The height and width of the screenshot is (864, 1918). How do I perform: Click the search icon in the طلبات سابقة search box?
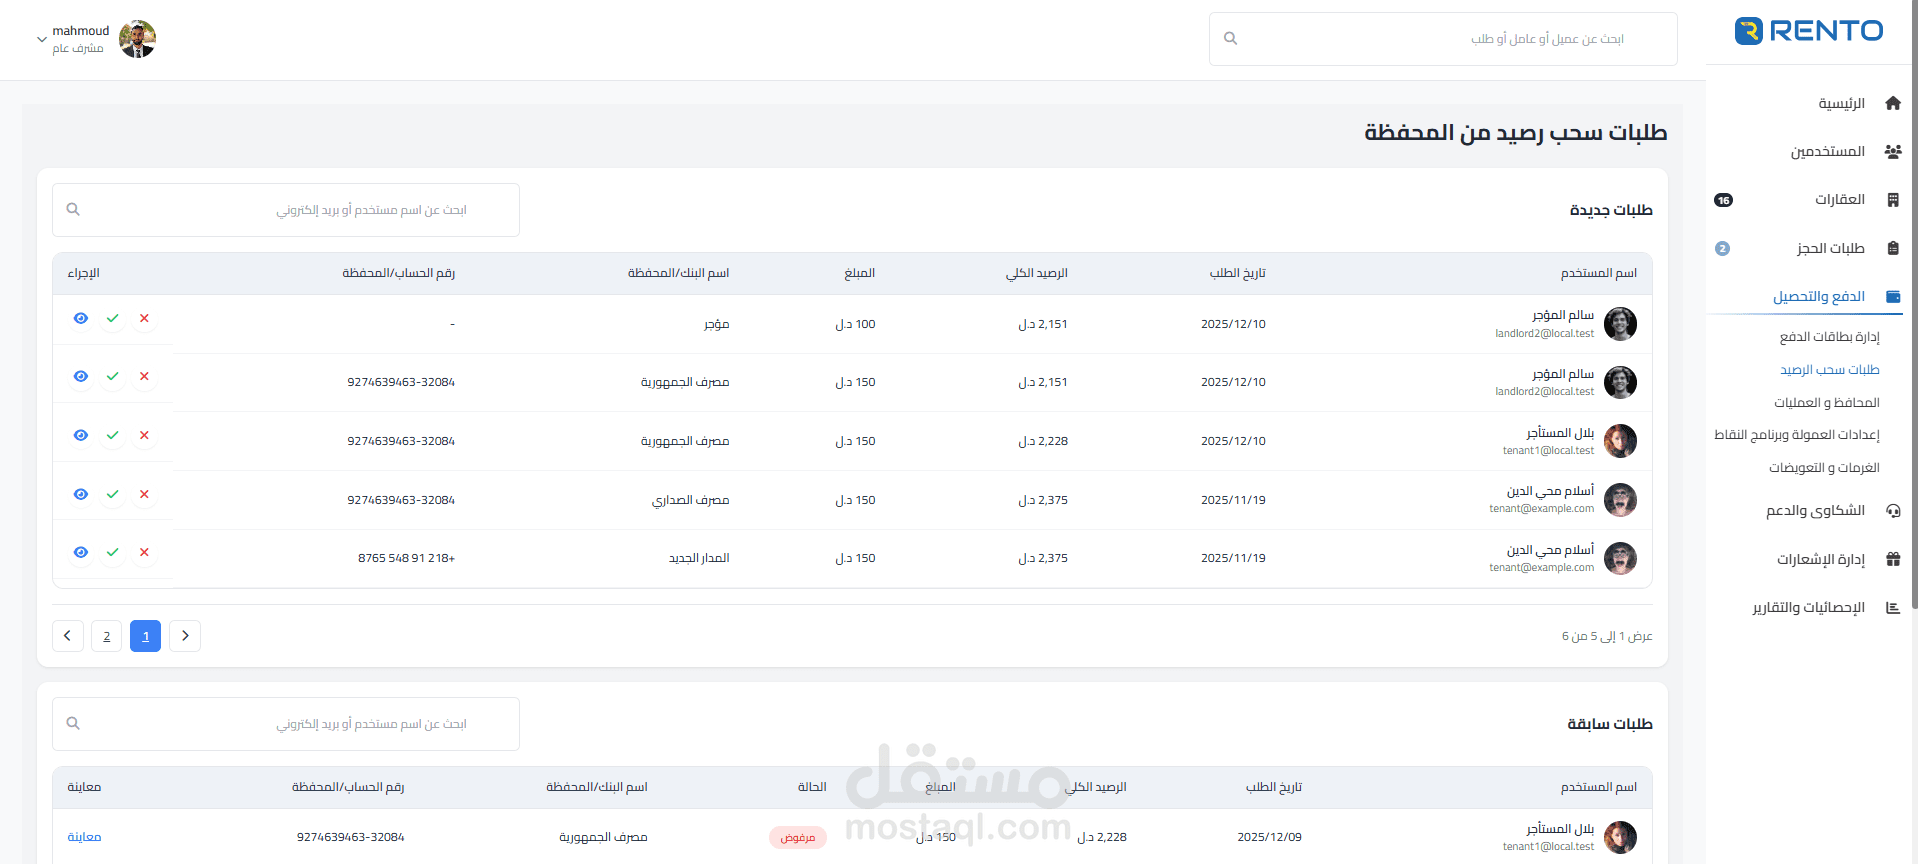(x=73, y=724)
